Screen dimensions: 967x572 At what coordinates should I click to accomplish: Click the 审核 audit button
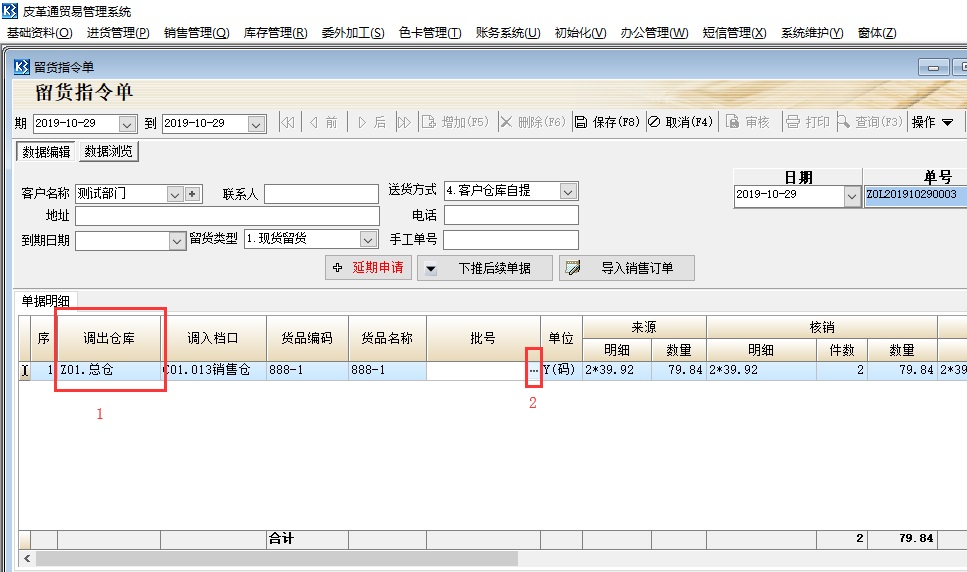(x=748, y=122)
